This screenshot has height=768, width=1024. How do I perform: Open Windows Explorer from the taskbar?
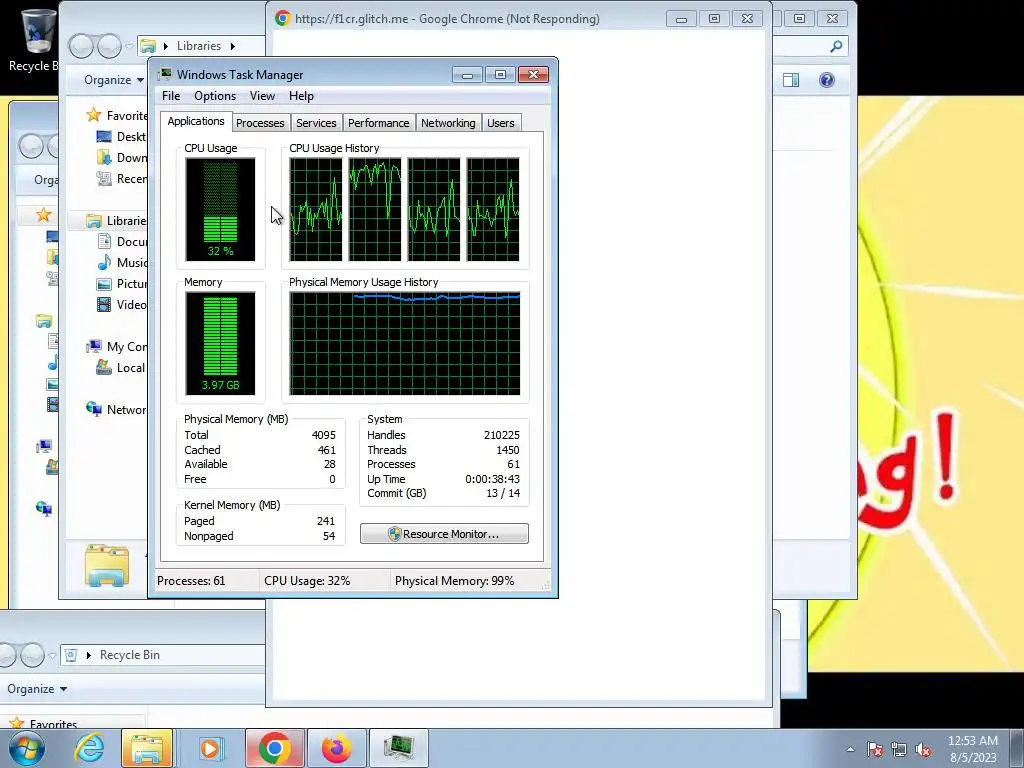(x=146, y=748)
